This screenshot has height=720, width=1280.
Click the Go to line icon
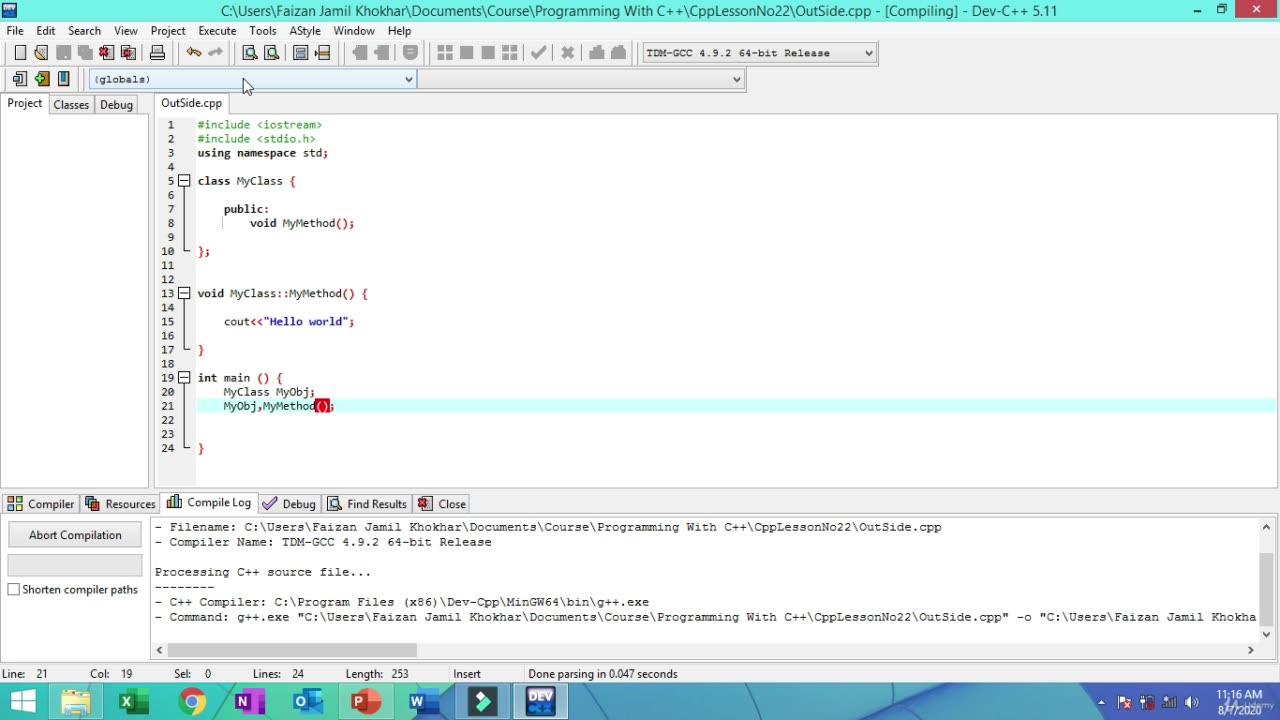(322, 53)
